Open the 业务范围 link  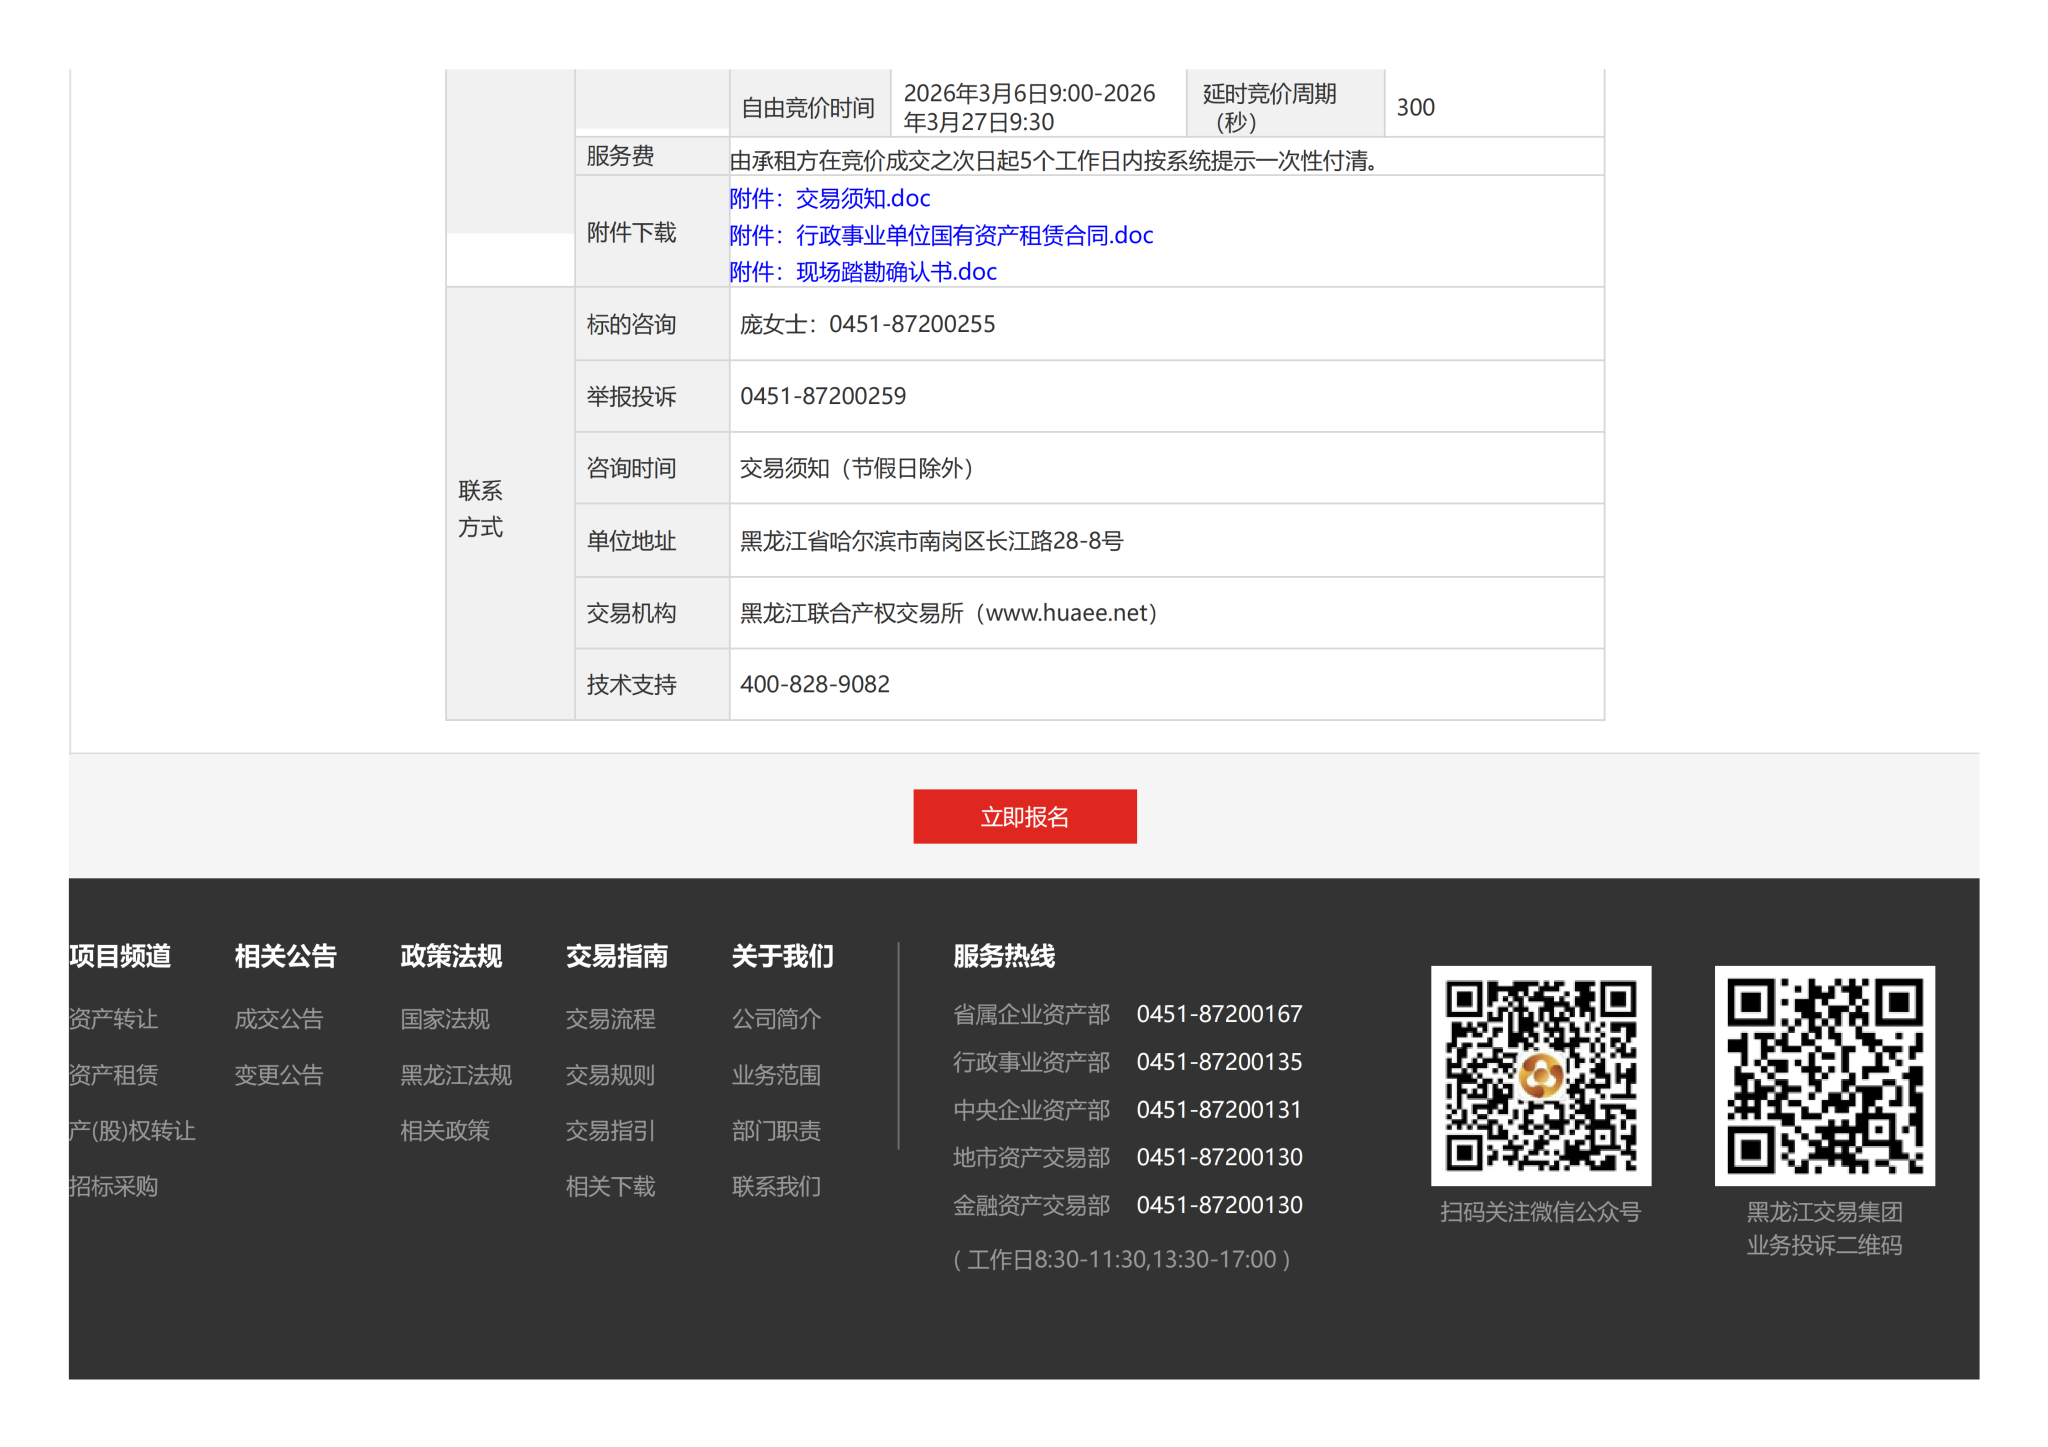click(776, 1075)
